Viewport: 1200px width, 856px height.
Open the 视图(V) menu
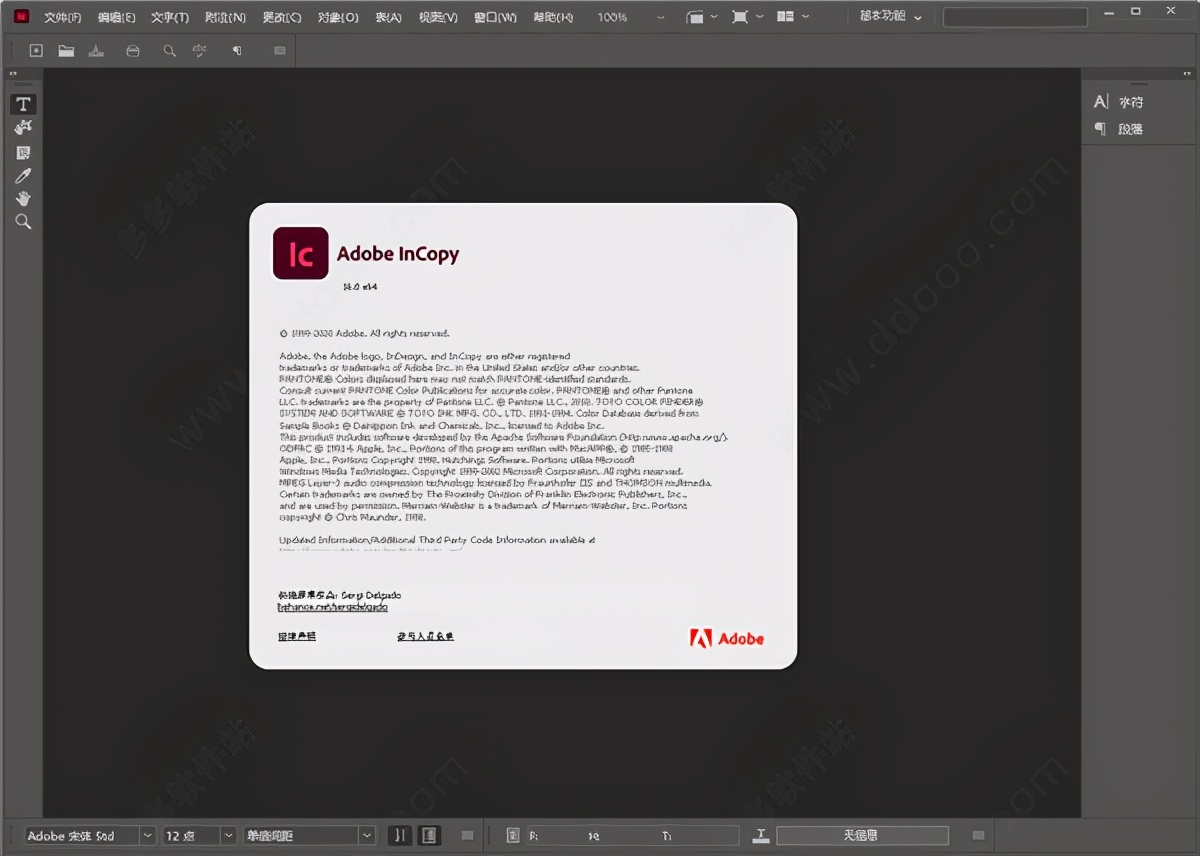point(438,17)
